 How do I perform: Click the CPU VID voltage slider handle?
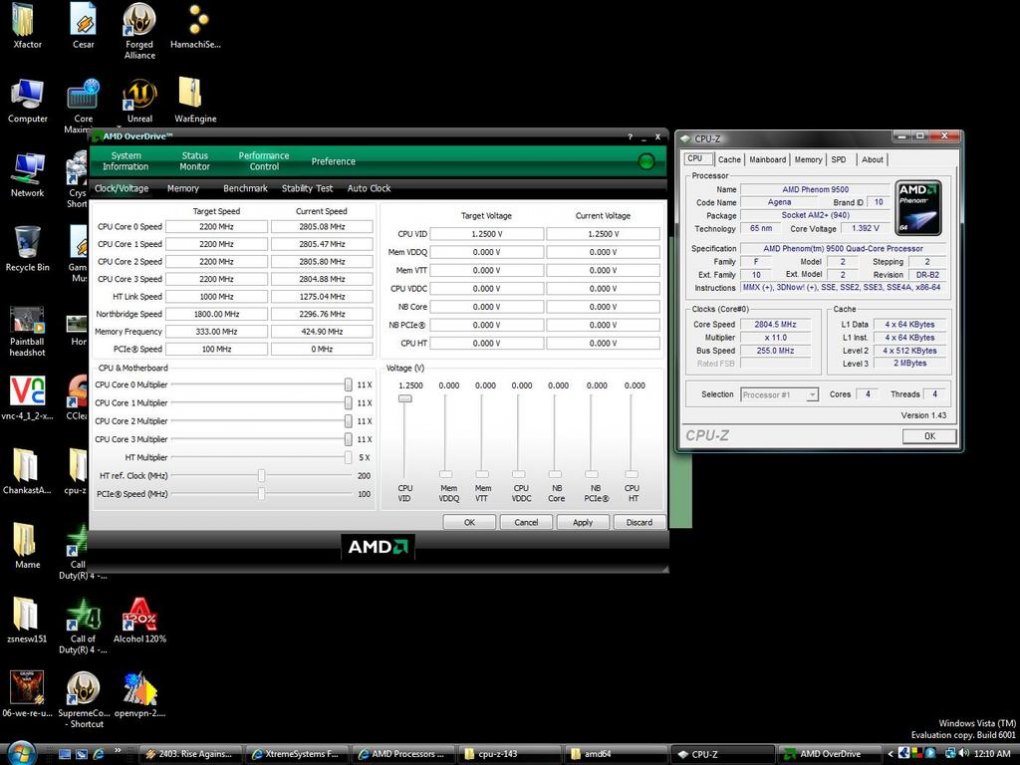pyautogui.click(x=405, y=398)
